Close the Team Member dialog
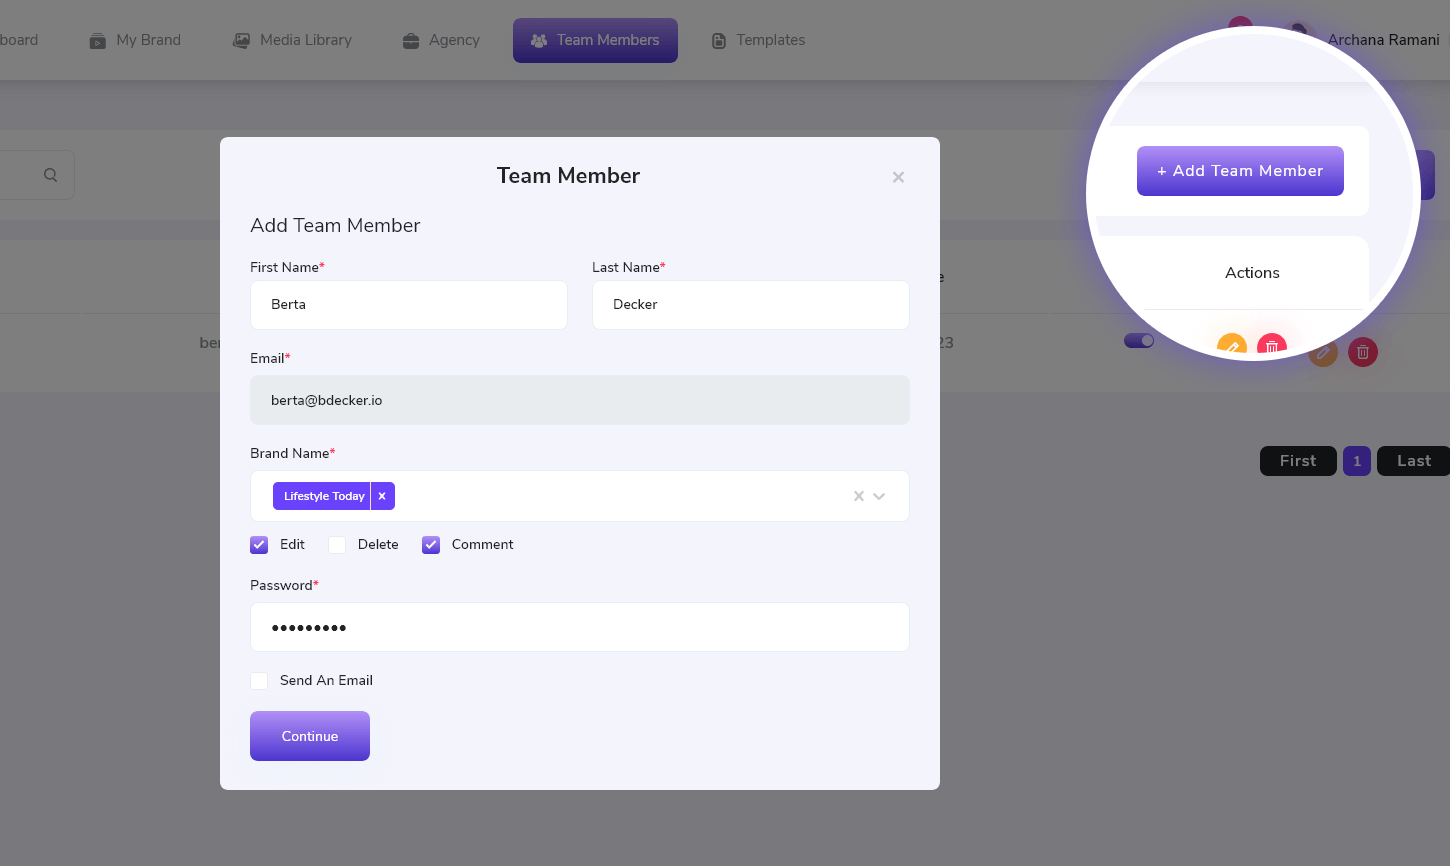Viewport: 1450px width, 866px height. pyautogui.click(x=898, y=177)
